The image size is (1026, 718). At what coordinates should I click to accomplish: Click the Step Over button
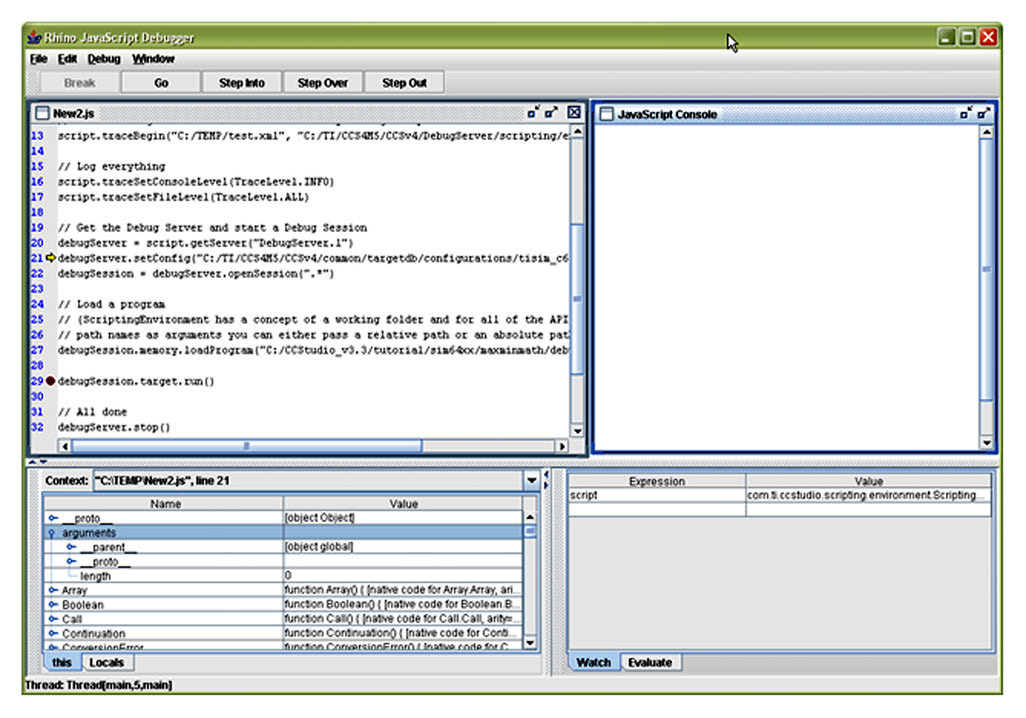coord(322,82)
